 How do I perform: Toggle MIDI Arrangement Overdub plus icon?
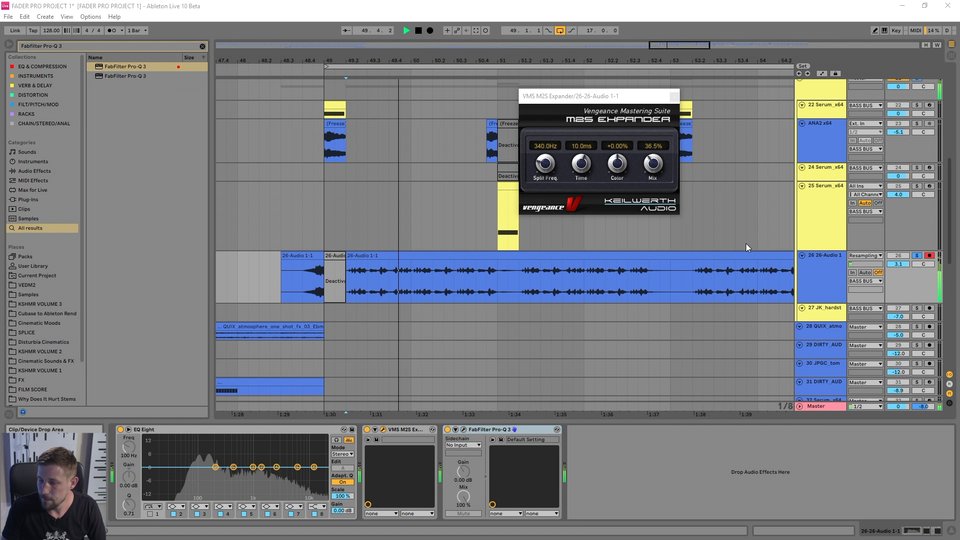(447, 30)
